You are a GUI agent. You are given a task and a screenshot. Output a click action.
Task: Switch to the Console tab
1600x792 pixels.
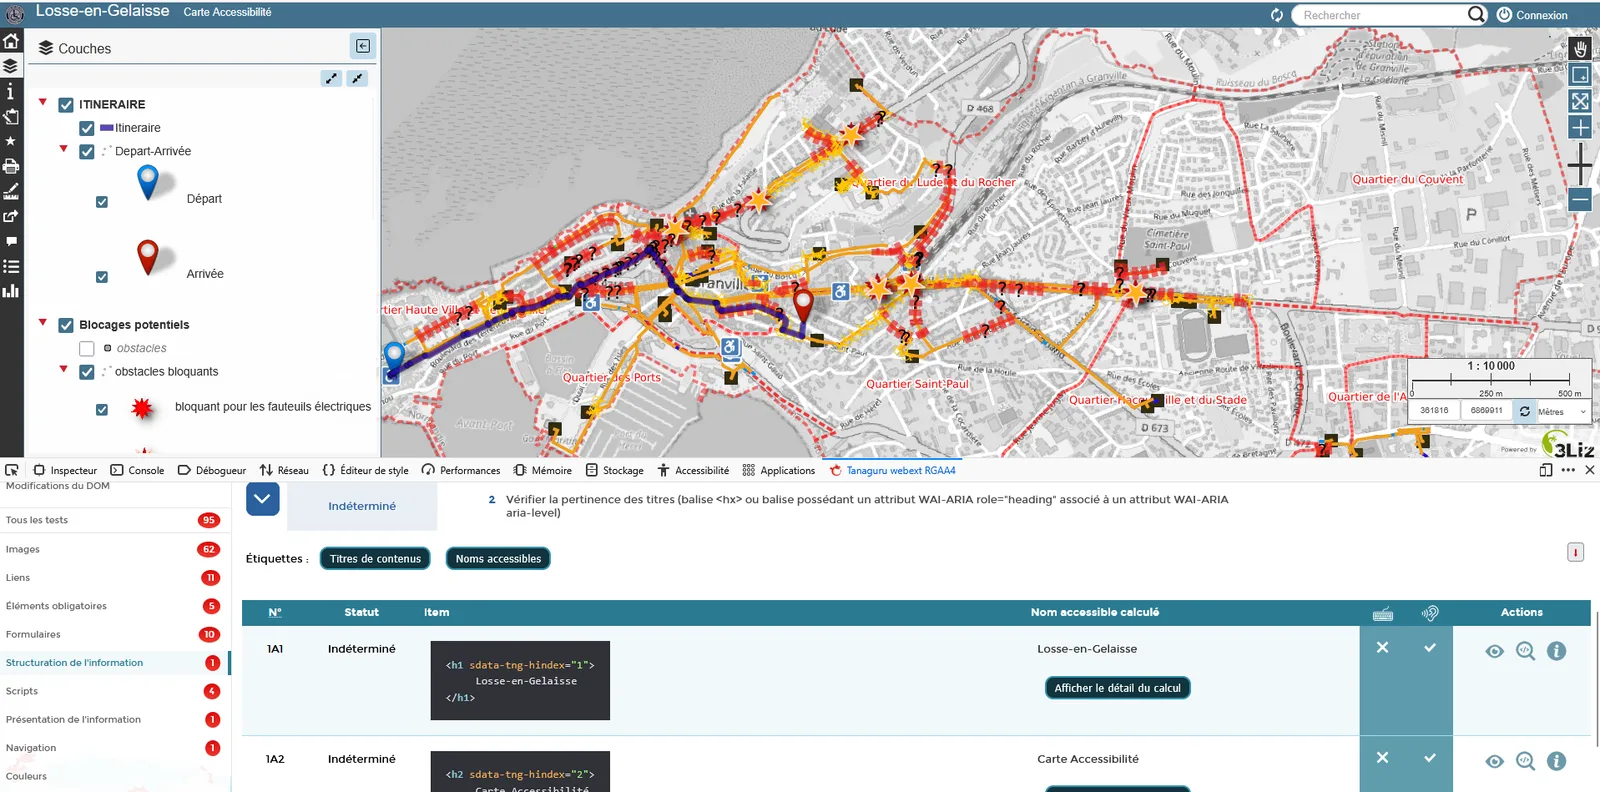pyautogui.click(x=138, y=470)
